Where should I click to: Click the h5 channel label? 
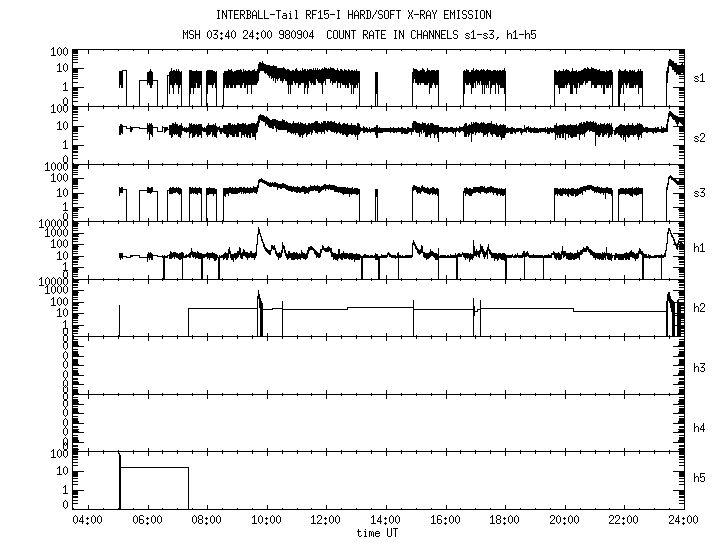point(701,478)
